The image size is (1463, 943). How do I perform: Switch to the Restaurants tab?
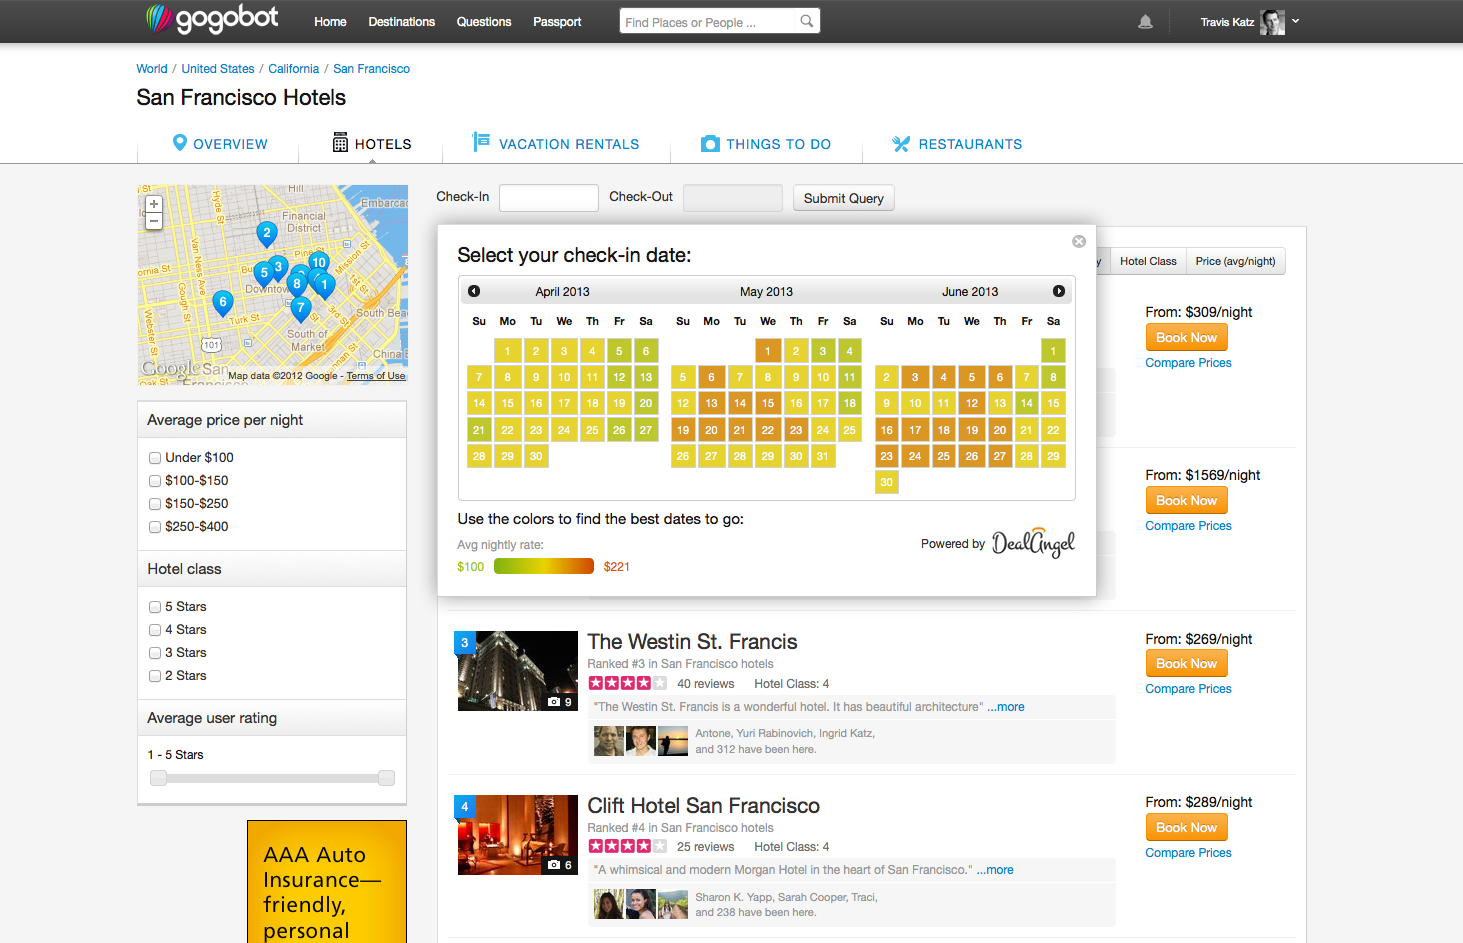(957, 144)
